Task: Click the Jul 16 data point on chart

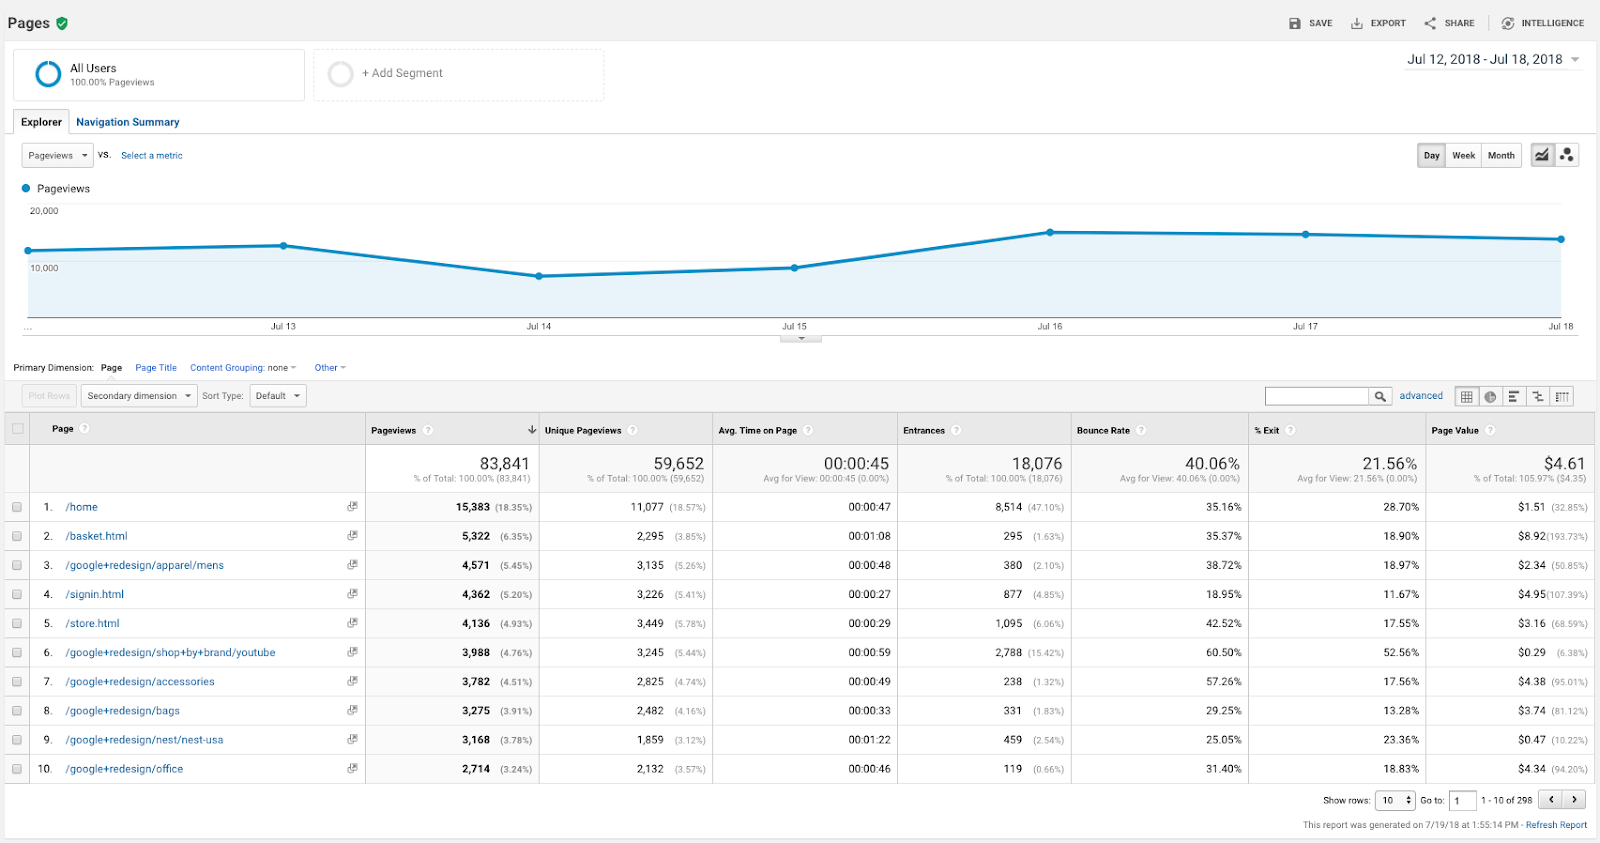Action: [1050, 232]
